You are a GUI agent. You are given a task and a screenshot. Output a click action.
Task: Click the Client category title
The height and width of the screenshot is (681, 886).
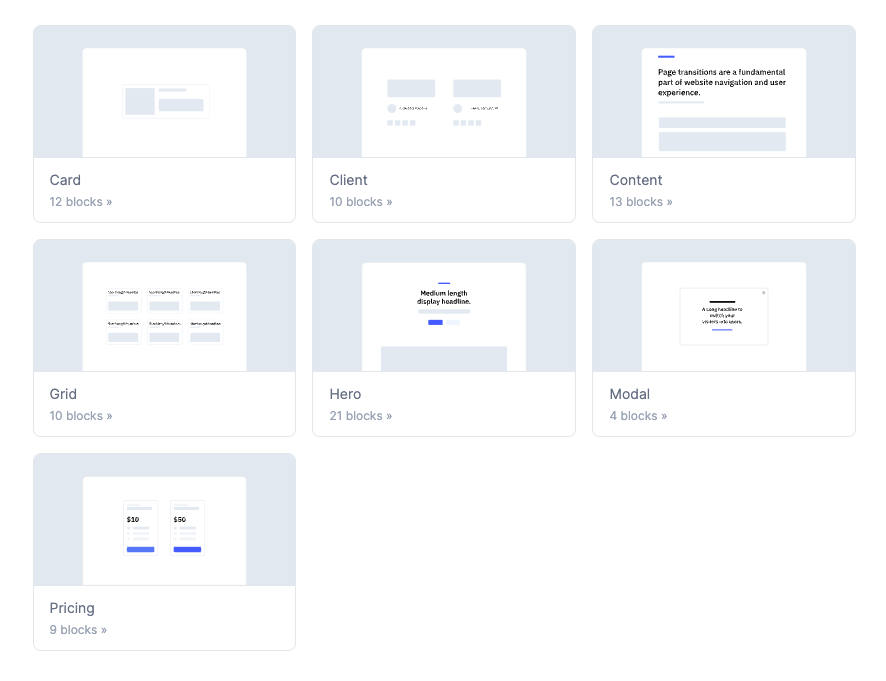point(348,180)
